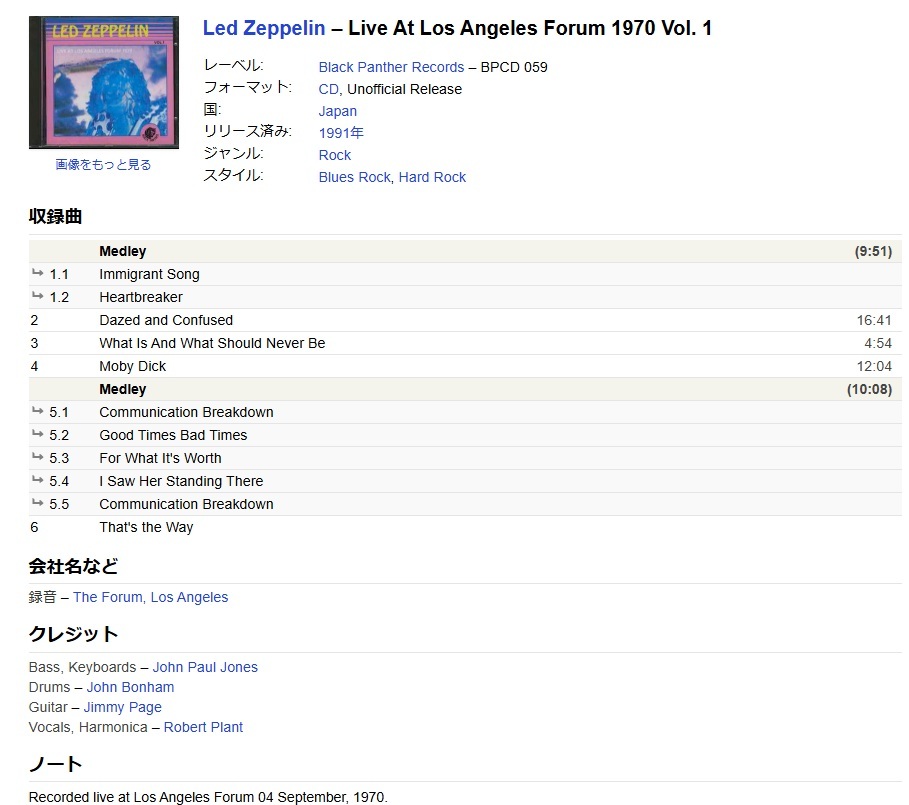Click the ノート section heading
Viewport: 909px width, 805px height.
coord(56,764)
